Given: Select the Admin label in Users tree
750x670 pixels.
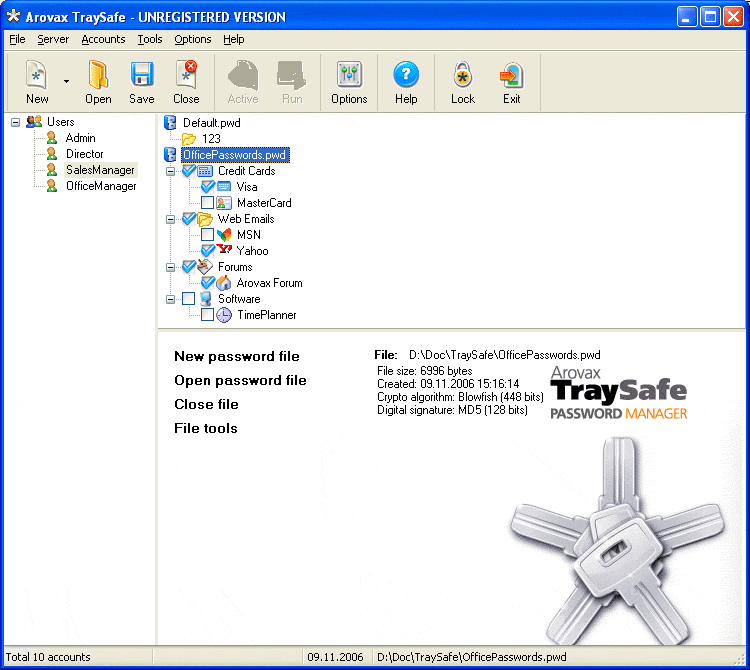Looking at the screenshot, I should pyautogui.click(x=80, y=138).
